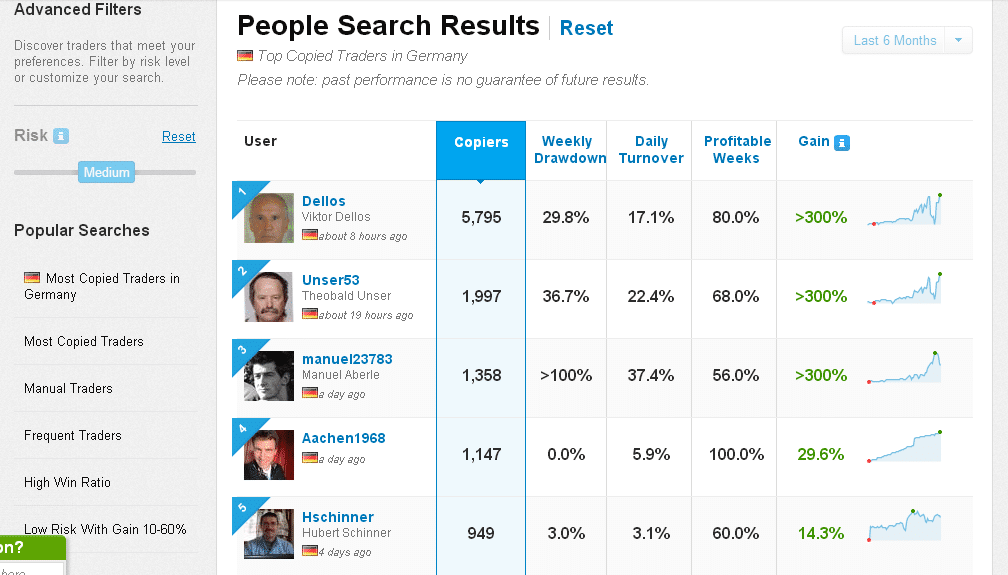Open Aachen1968 username link
The image size is (1008, 575).
343,438
